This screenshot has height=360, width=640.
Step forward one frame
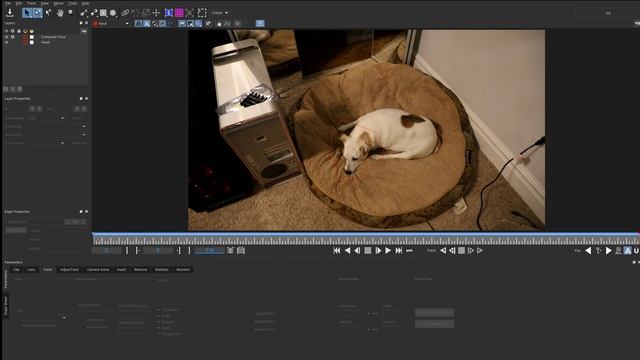point(378,251)
